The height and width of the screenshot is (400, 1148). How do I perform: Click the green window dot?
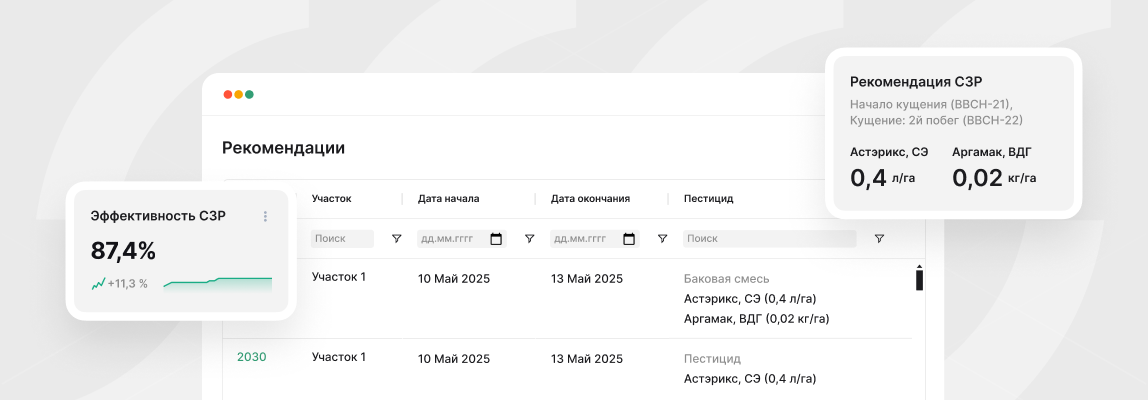[x=250, y=94]
